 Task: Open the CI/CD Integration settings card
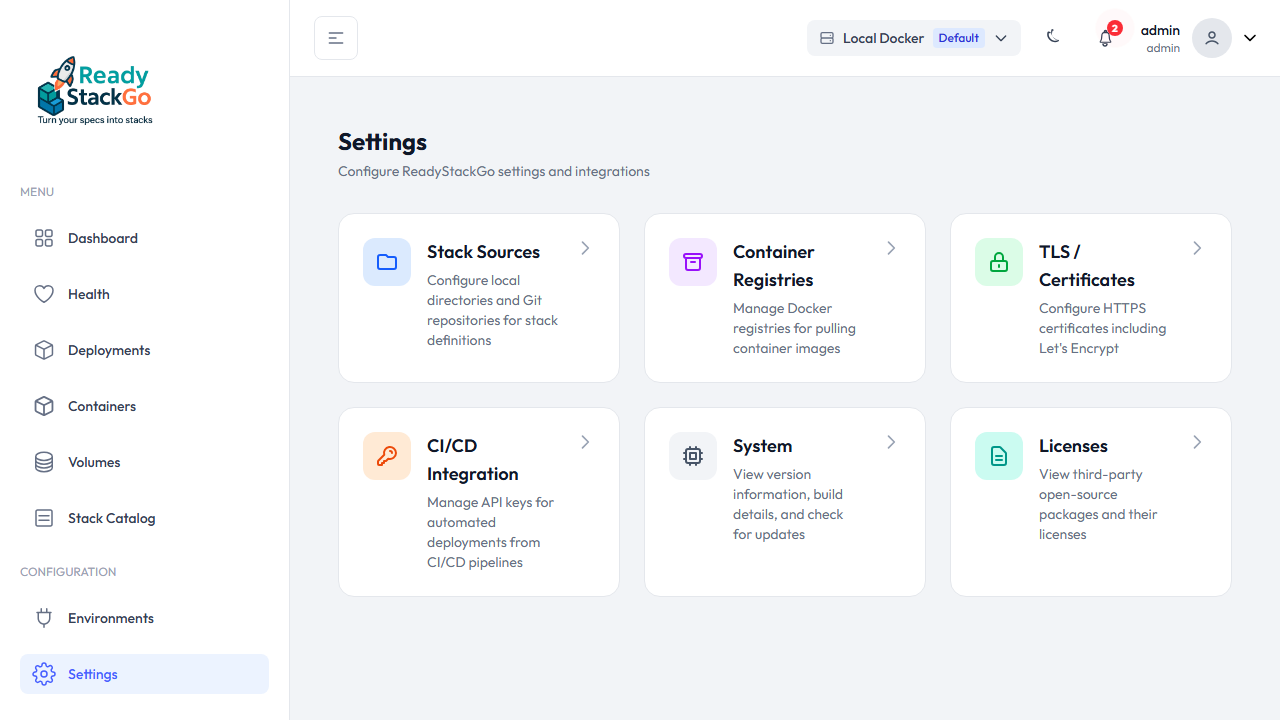(x=478, y=501)
